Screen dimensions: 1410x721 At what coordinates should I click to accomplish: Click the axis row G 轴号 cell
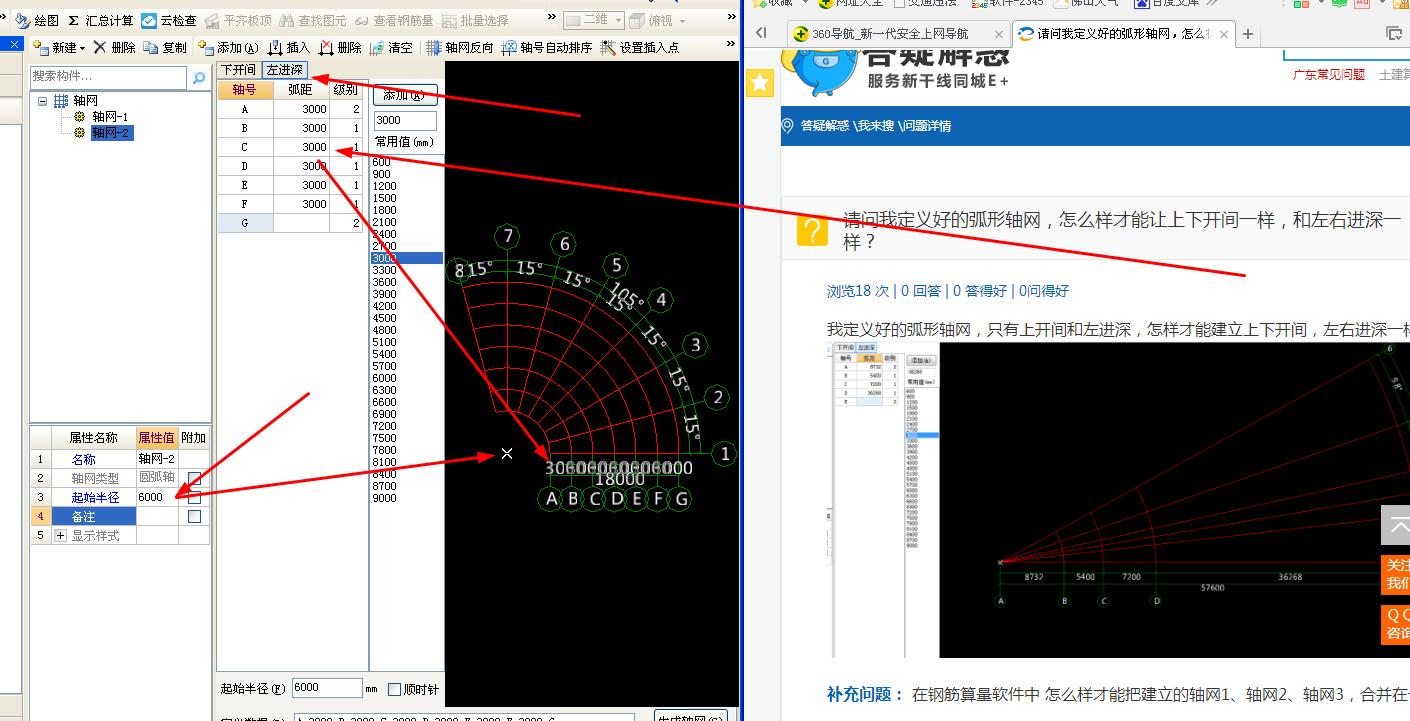coord(245,223)
